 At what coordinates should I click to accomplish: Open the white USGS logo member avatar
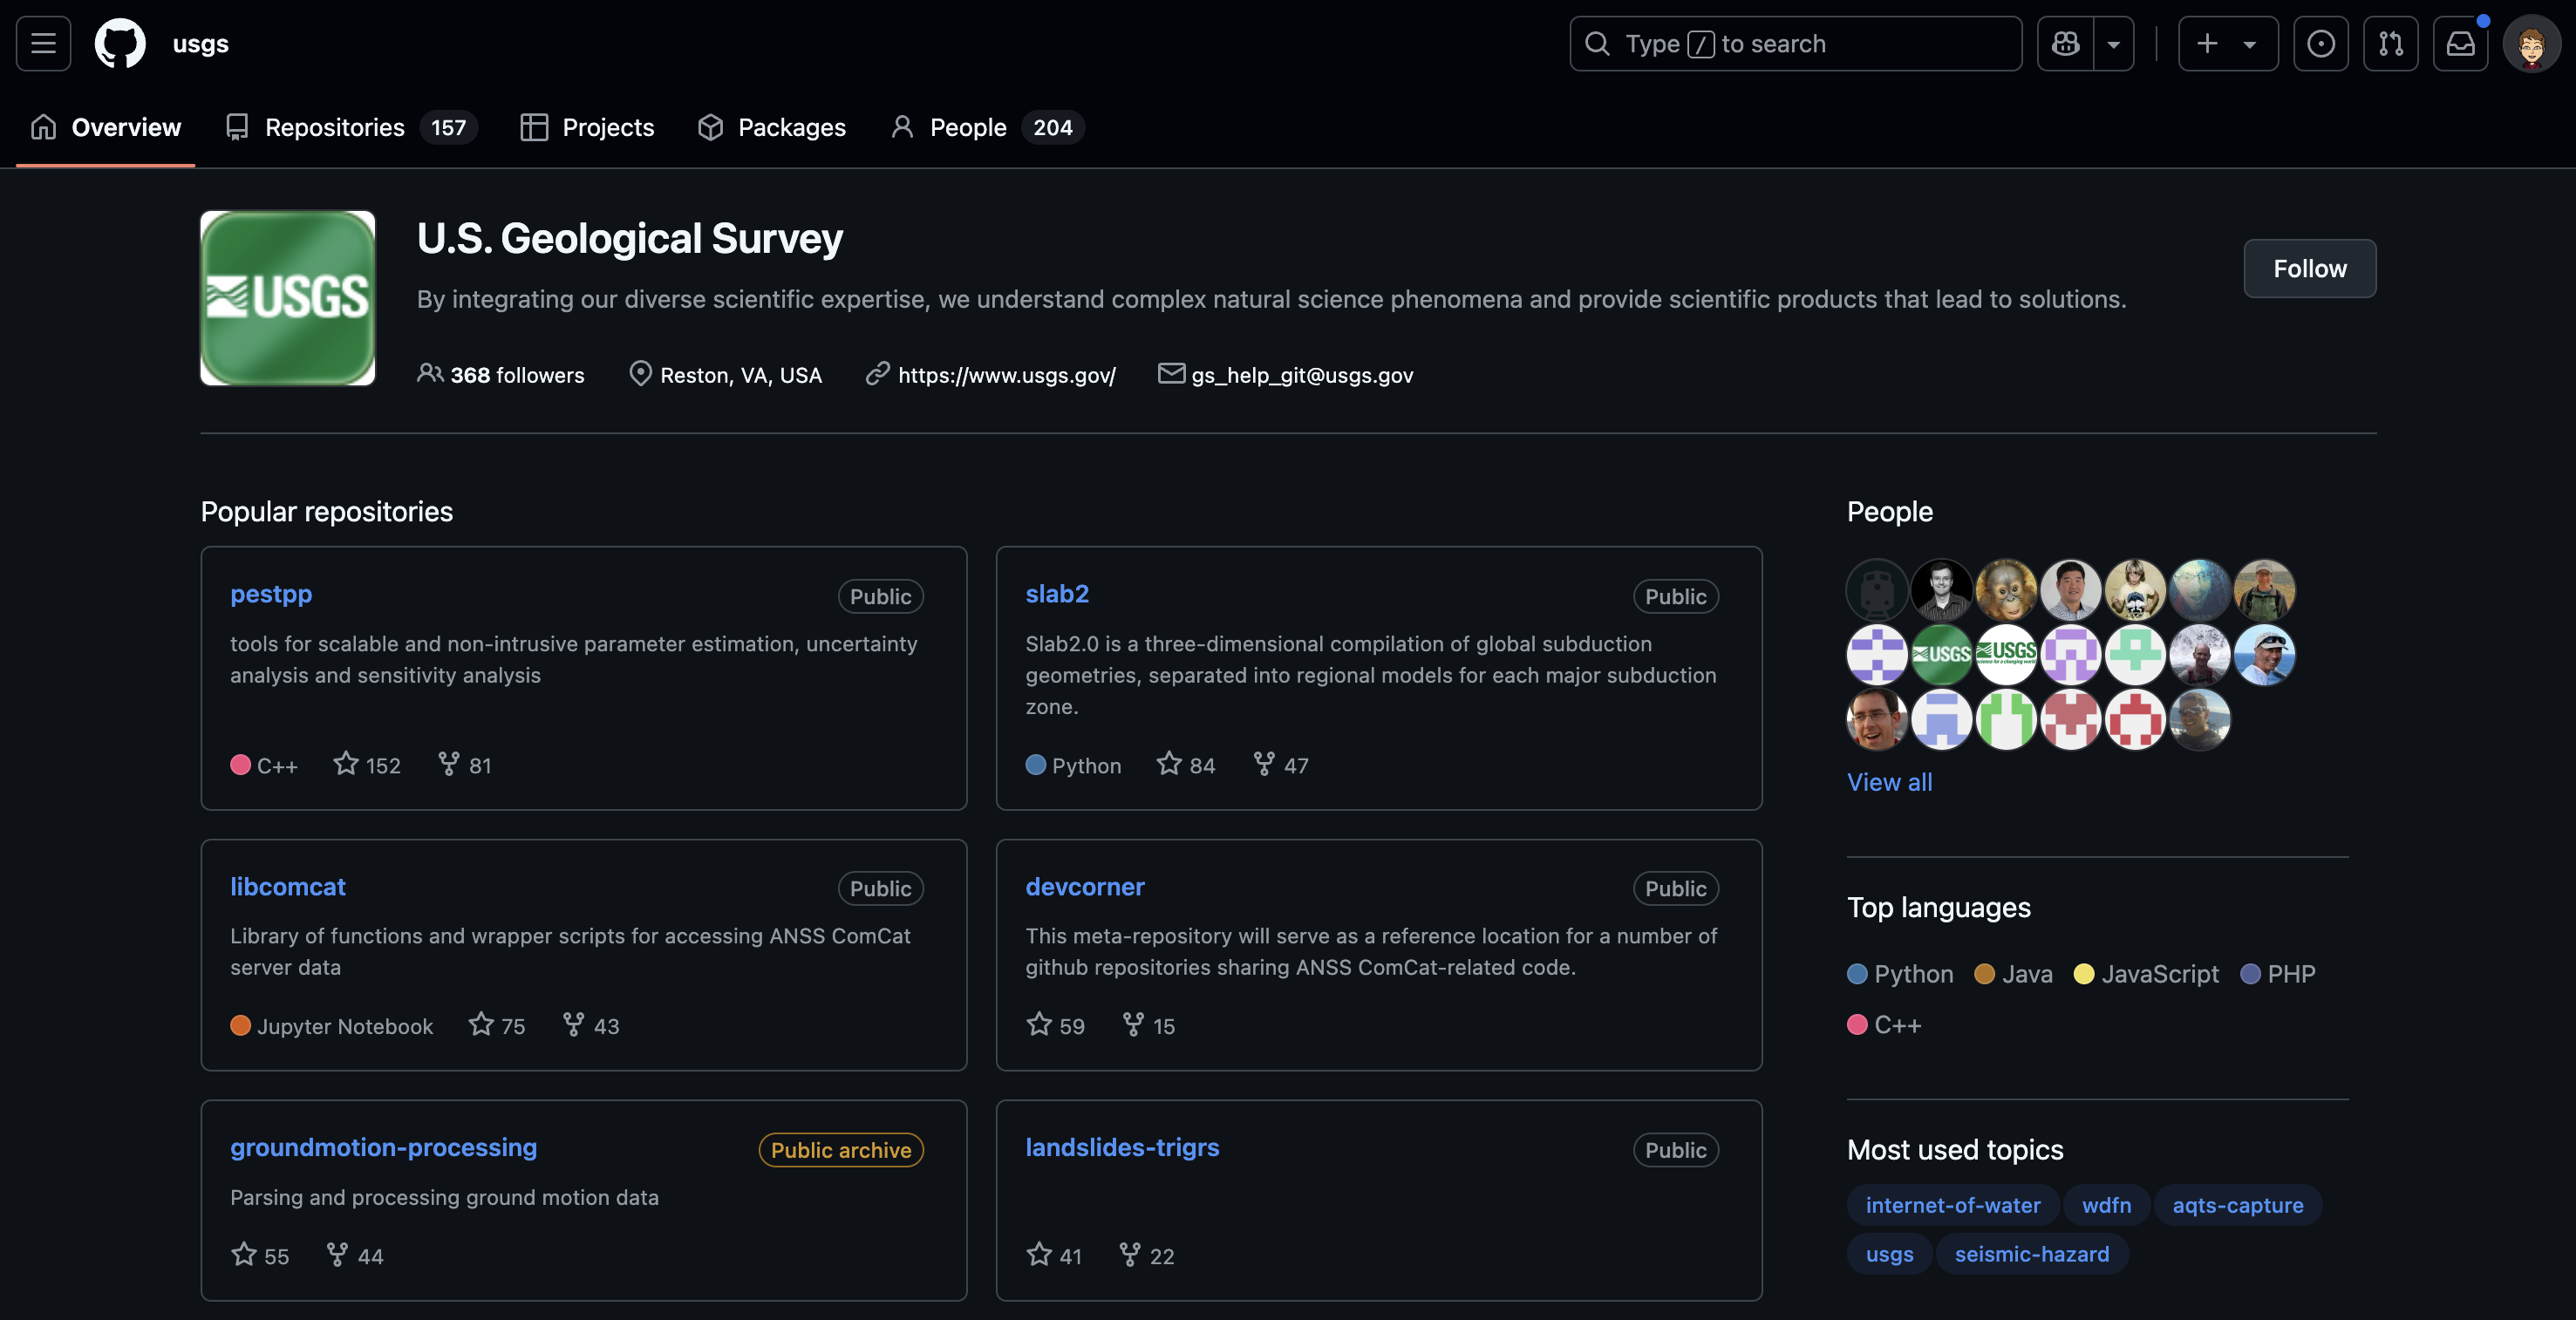tap(2006, 655)
